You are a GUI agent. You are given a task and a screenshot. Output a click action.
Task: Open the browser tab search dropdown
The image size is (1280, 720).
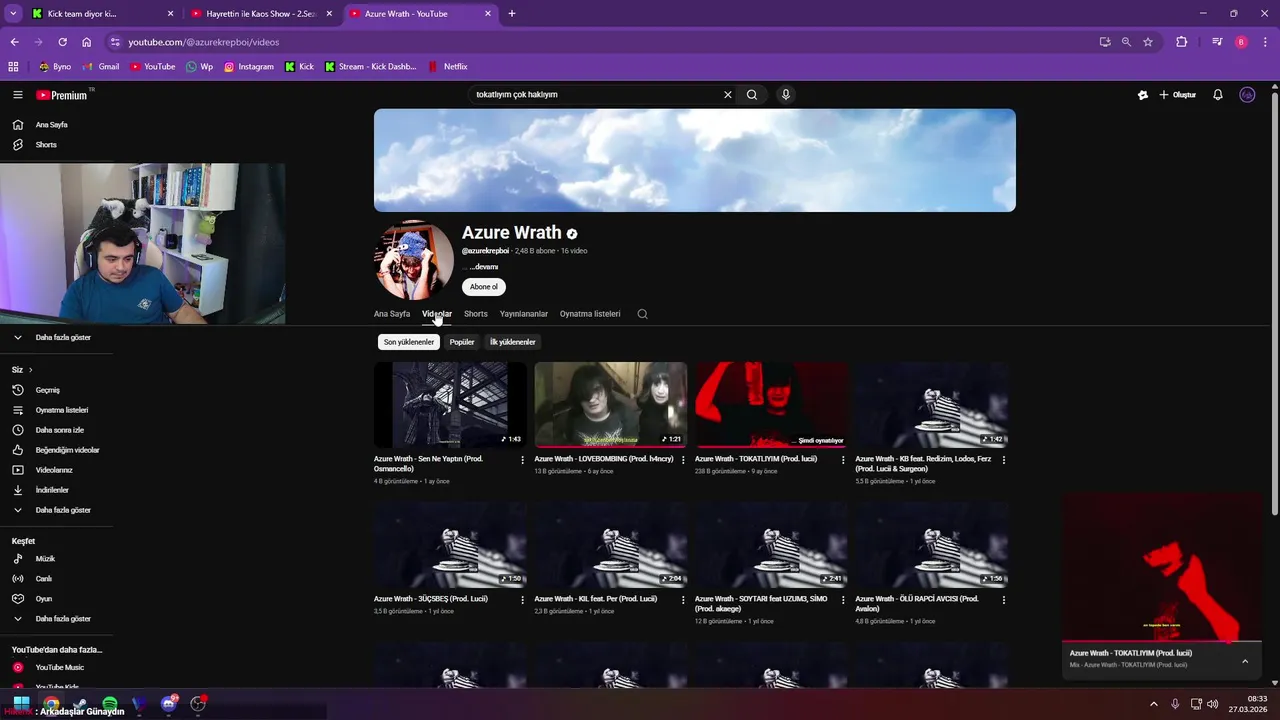click(13, 14)
